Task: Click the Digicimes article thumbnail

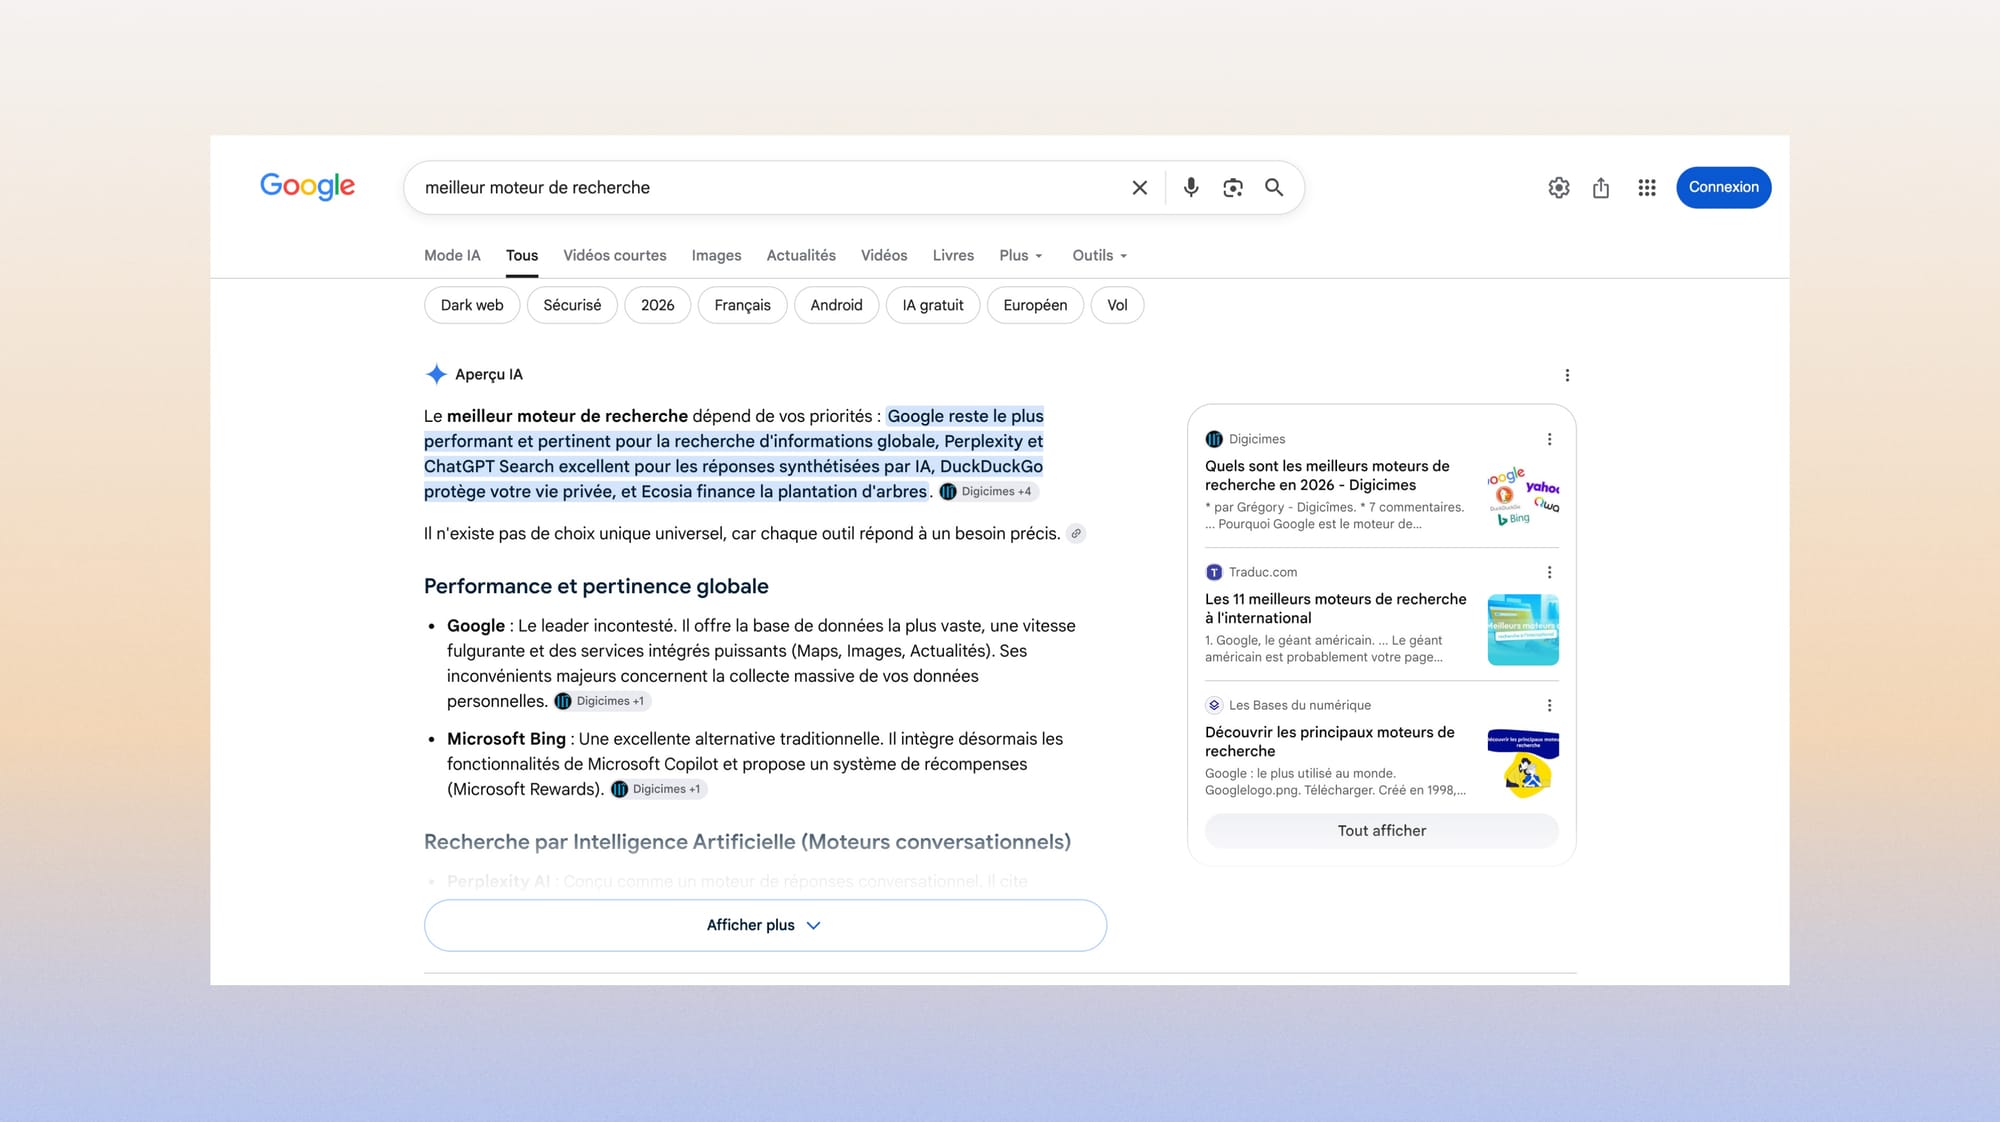Action: point(1523,496)
